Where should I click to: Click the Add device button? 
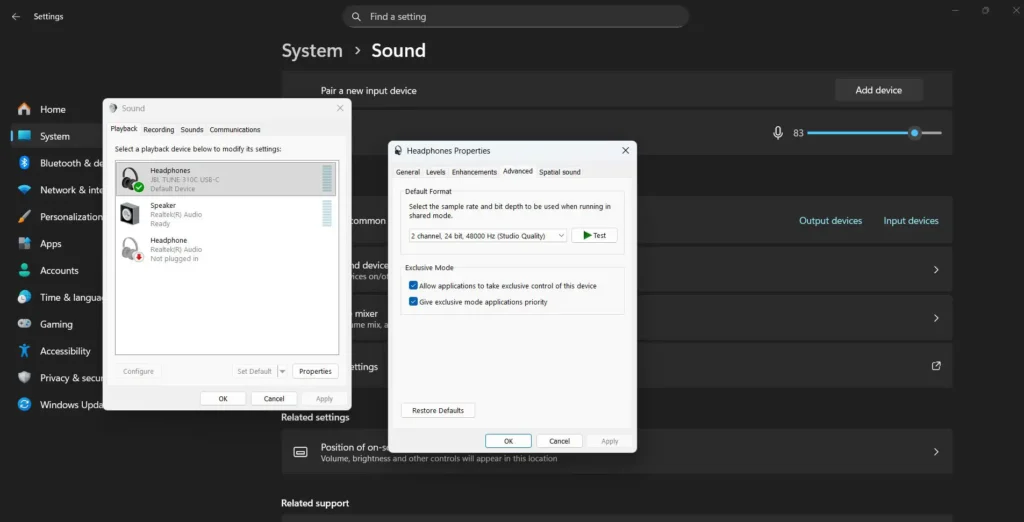[878, 90]
